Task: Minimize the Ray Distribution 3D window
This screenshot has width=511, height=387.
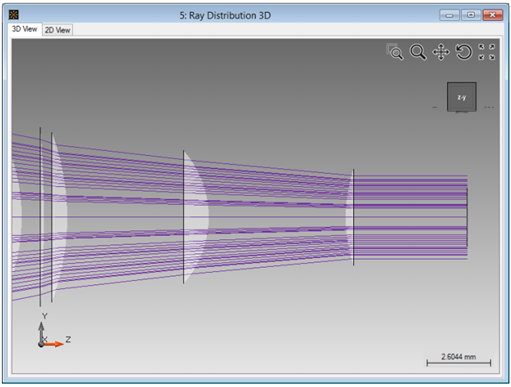Action: coord(449,15)
